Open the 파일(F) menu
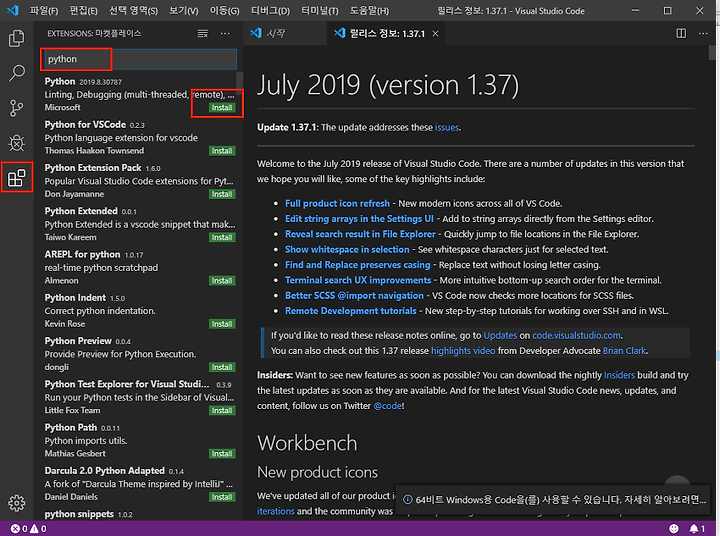 (x=44, y=11)
